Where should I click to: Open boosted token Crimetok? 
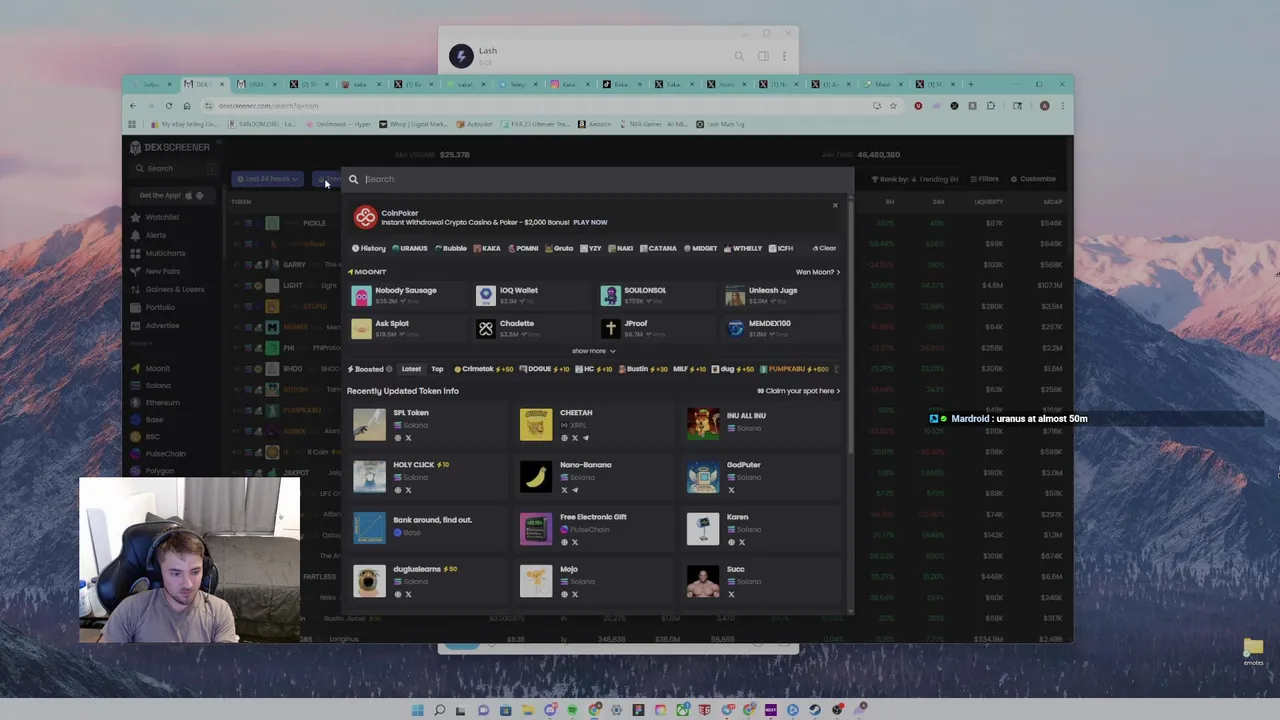[484, 369]
